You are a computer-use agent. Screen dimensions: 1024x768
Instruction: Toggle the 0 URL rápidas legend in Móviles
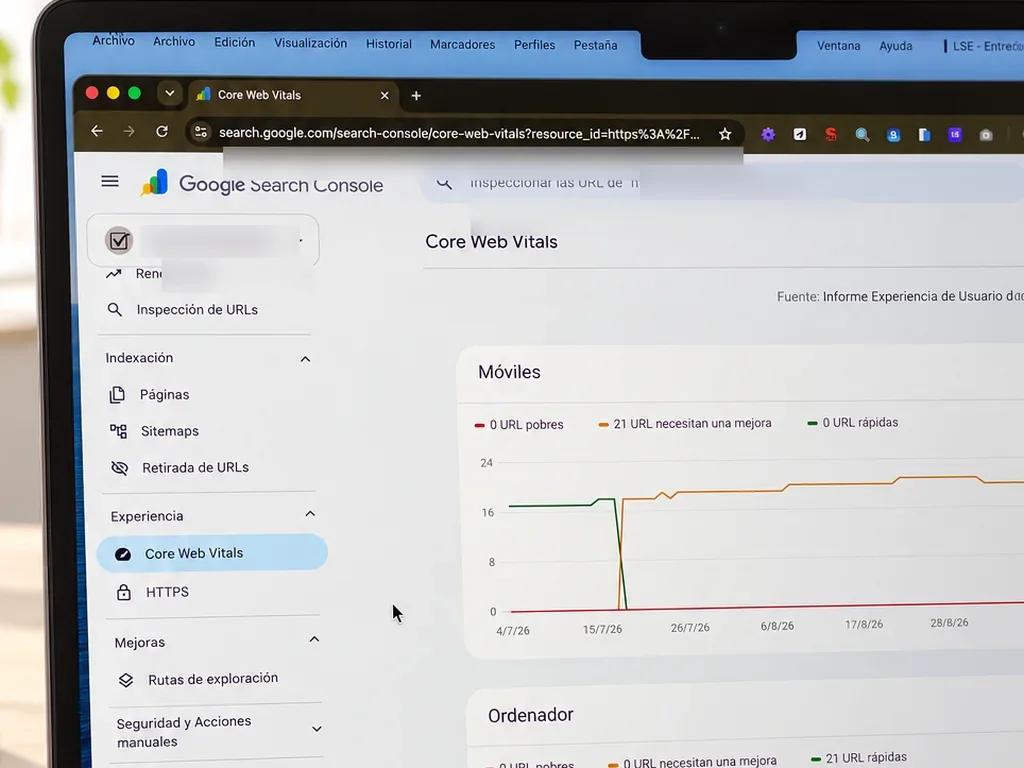pos(852,423)
